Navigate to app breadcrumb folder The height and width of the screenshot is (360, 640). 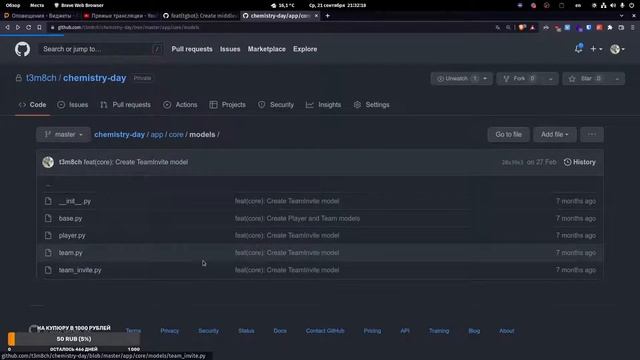point(157,134)
